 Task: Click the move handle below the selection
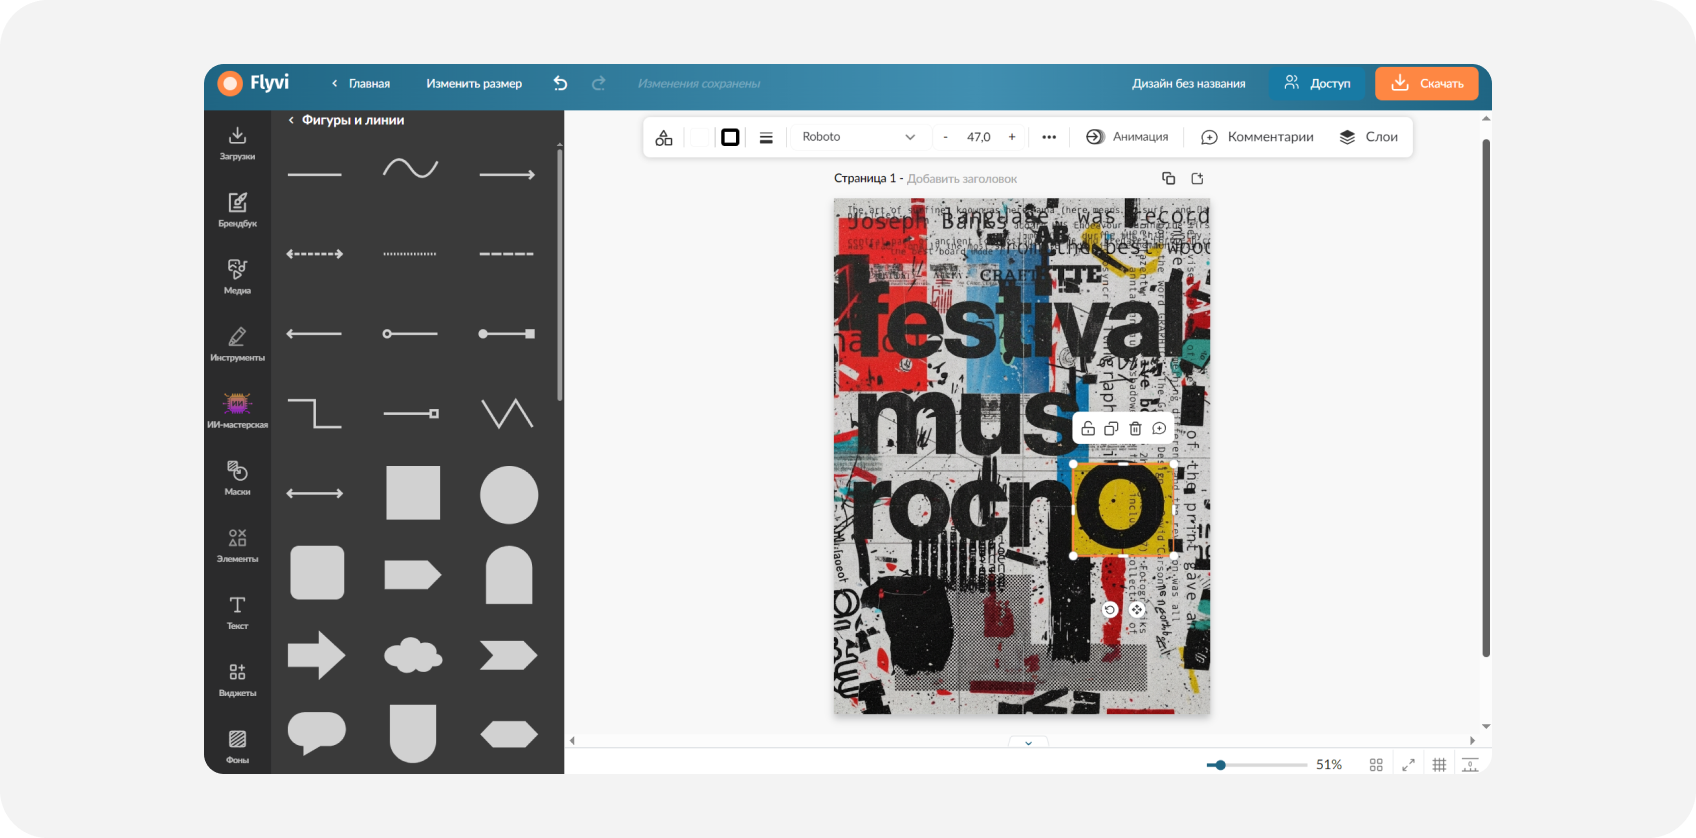pyautogui.click(x=1137, y=610)
